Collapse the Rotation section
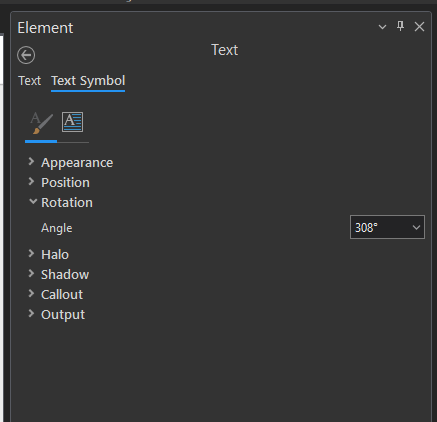Screen dimensions: 437x422 pos(33,201)
